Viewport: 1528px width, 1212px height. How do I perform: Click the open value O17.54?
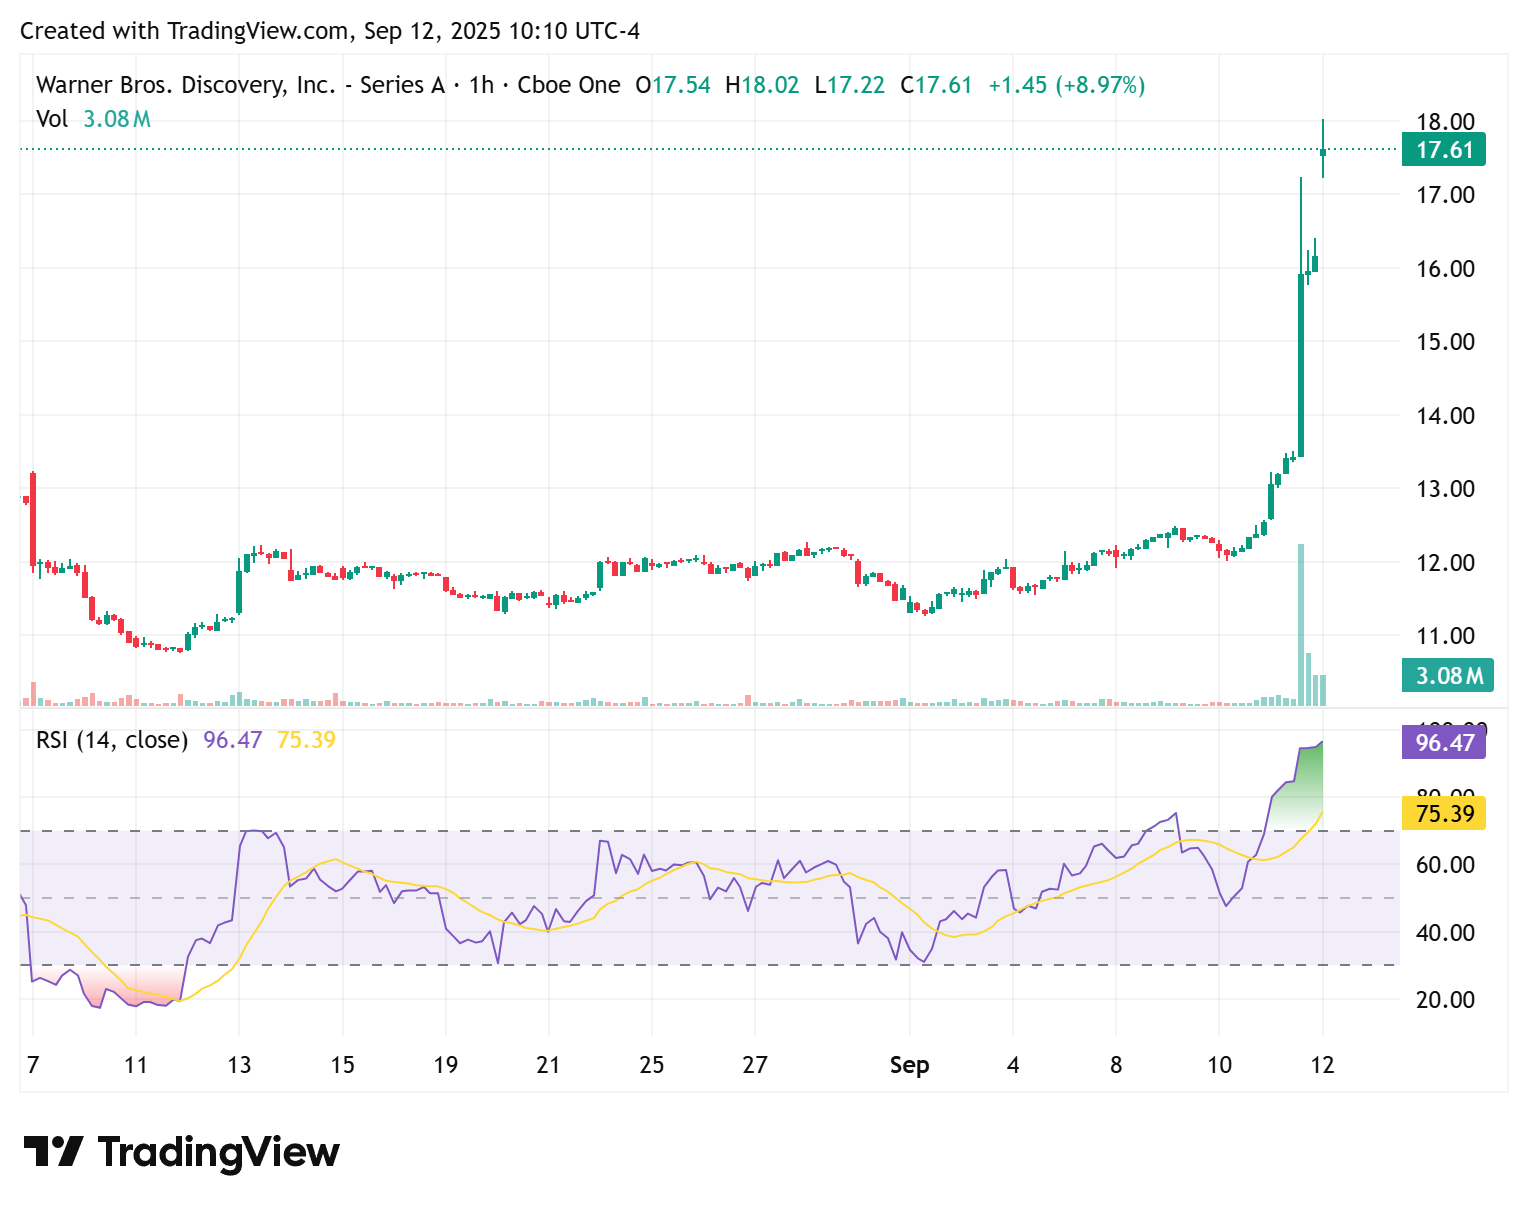pos(673,85)
